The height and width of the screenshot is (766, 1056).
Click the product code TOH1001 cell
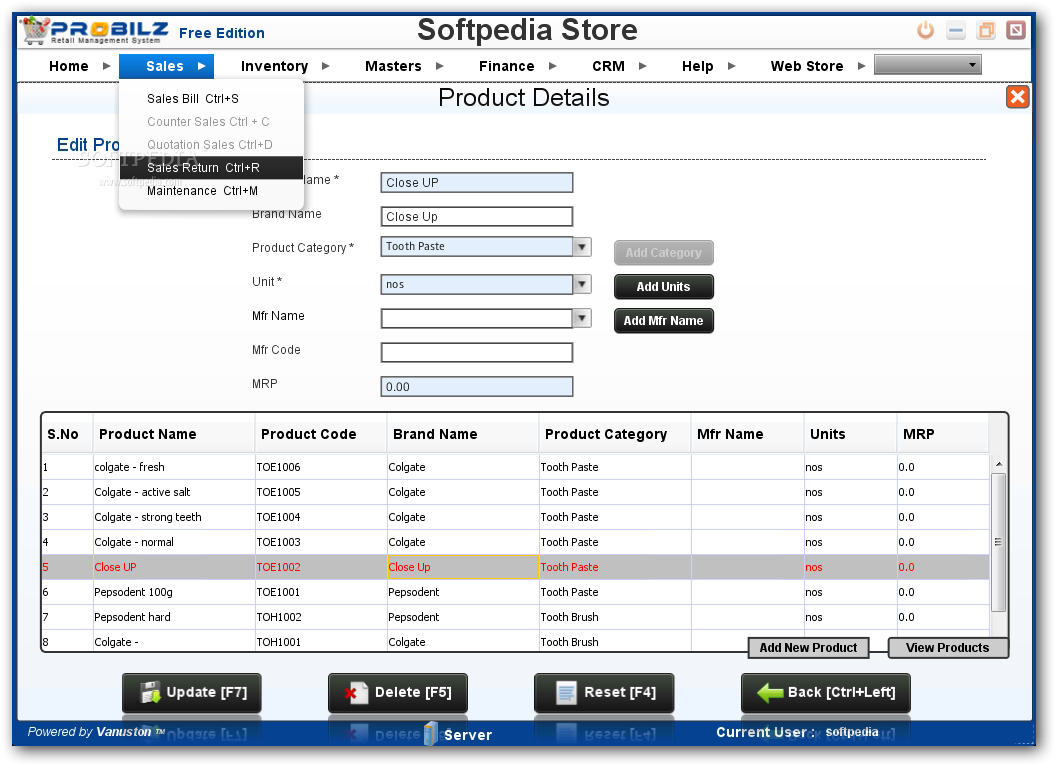[321, 641]
